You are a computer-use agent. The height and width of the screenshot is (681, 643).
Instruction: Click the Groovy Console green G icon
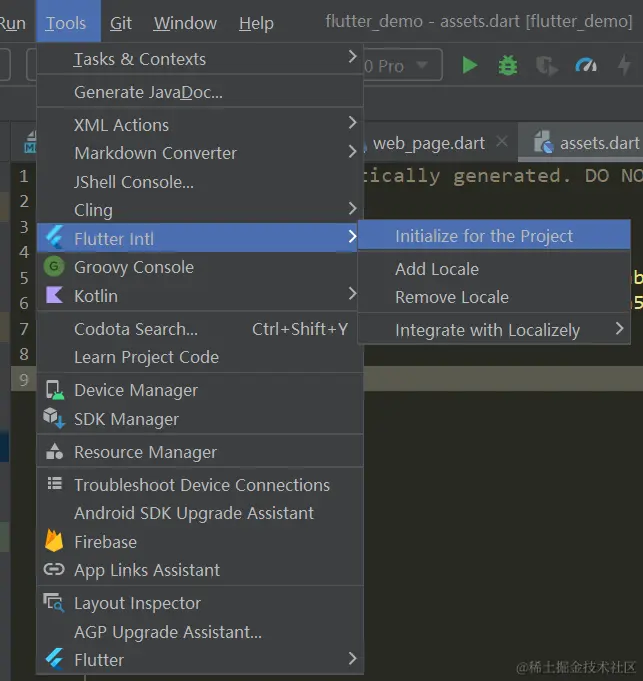(x=54, y=266)
